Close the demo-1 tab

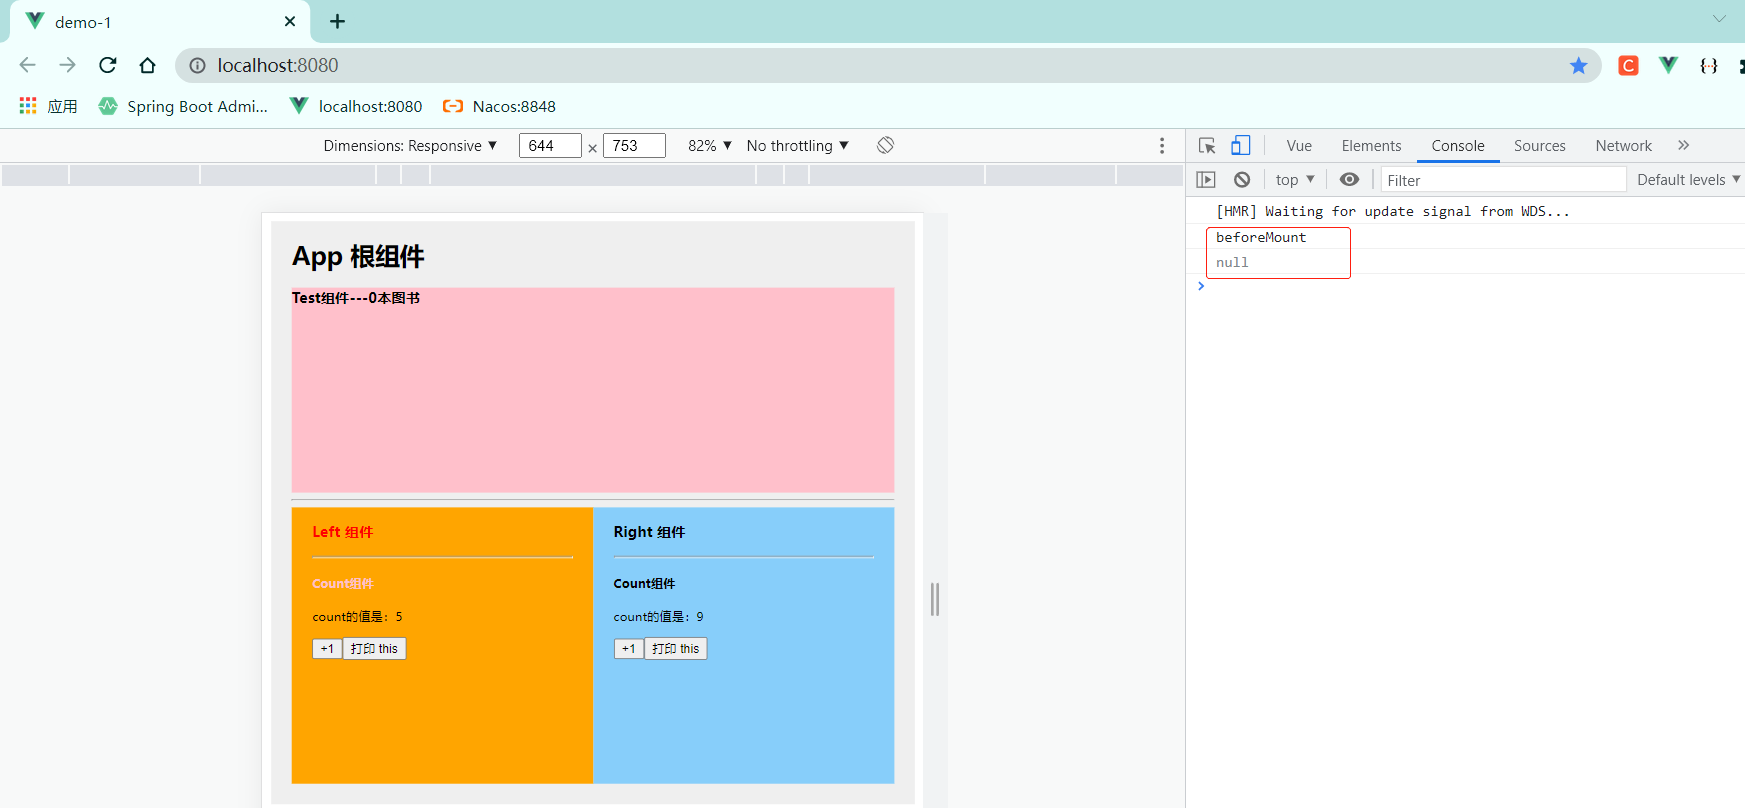290,21
